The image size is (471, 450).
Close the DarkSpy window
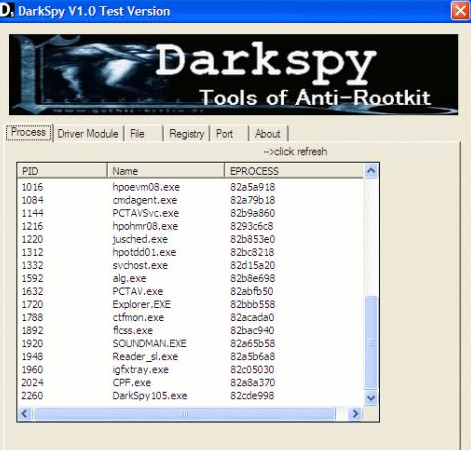460,11
